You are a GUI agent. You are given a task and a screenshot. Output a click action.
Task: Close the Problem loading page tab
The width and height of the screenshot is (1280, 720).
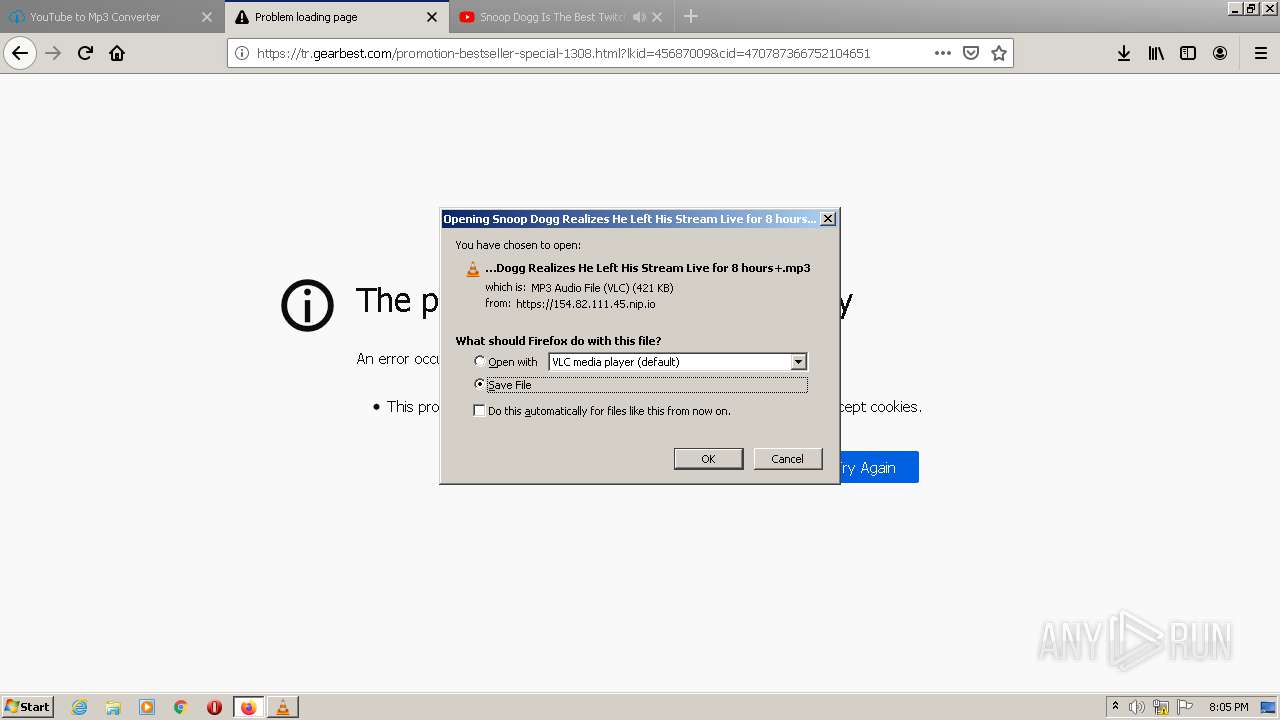click(x=432, y=17)
